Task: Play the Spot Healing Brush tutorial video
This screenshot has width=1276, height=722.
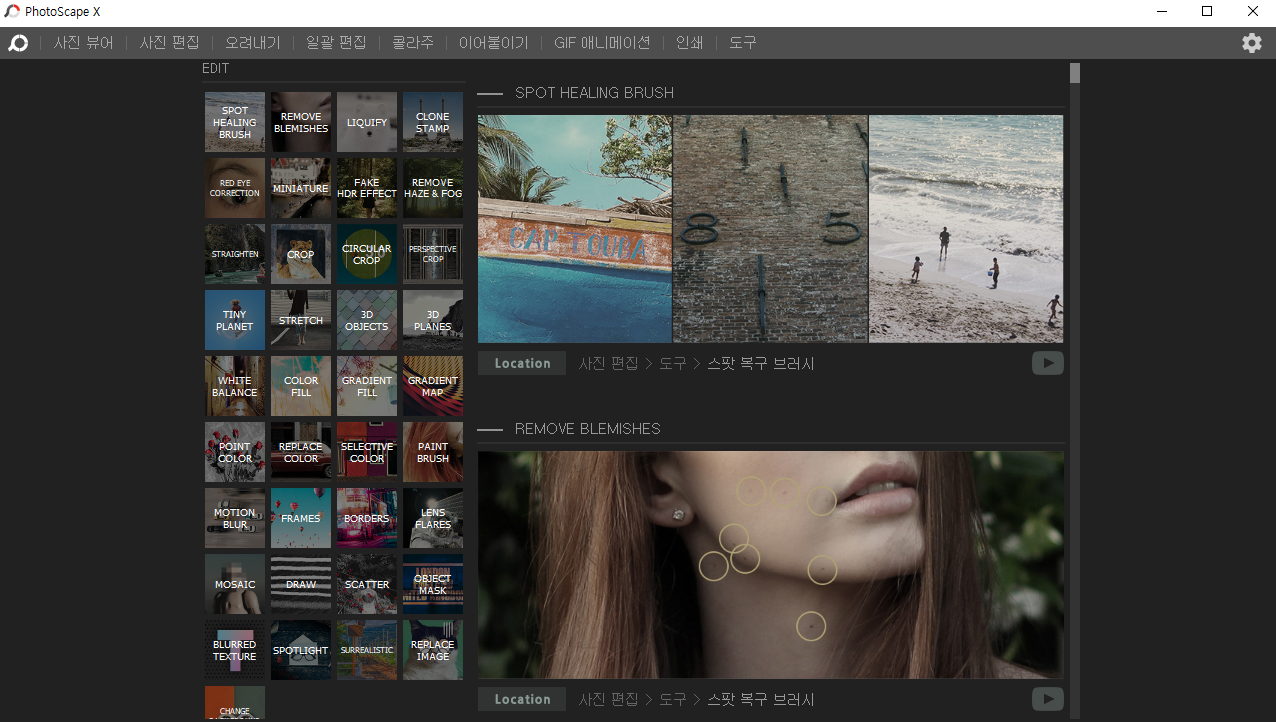Action: [1048, 362]
